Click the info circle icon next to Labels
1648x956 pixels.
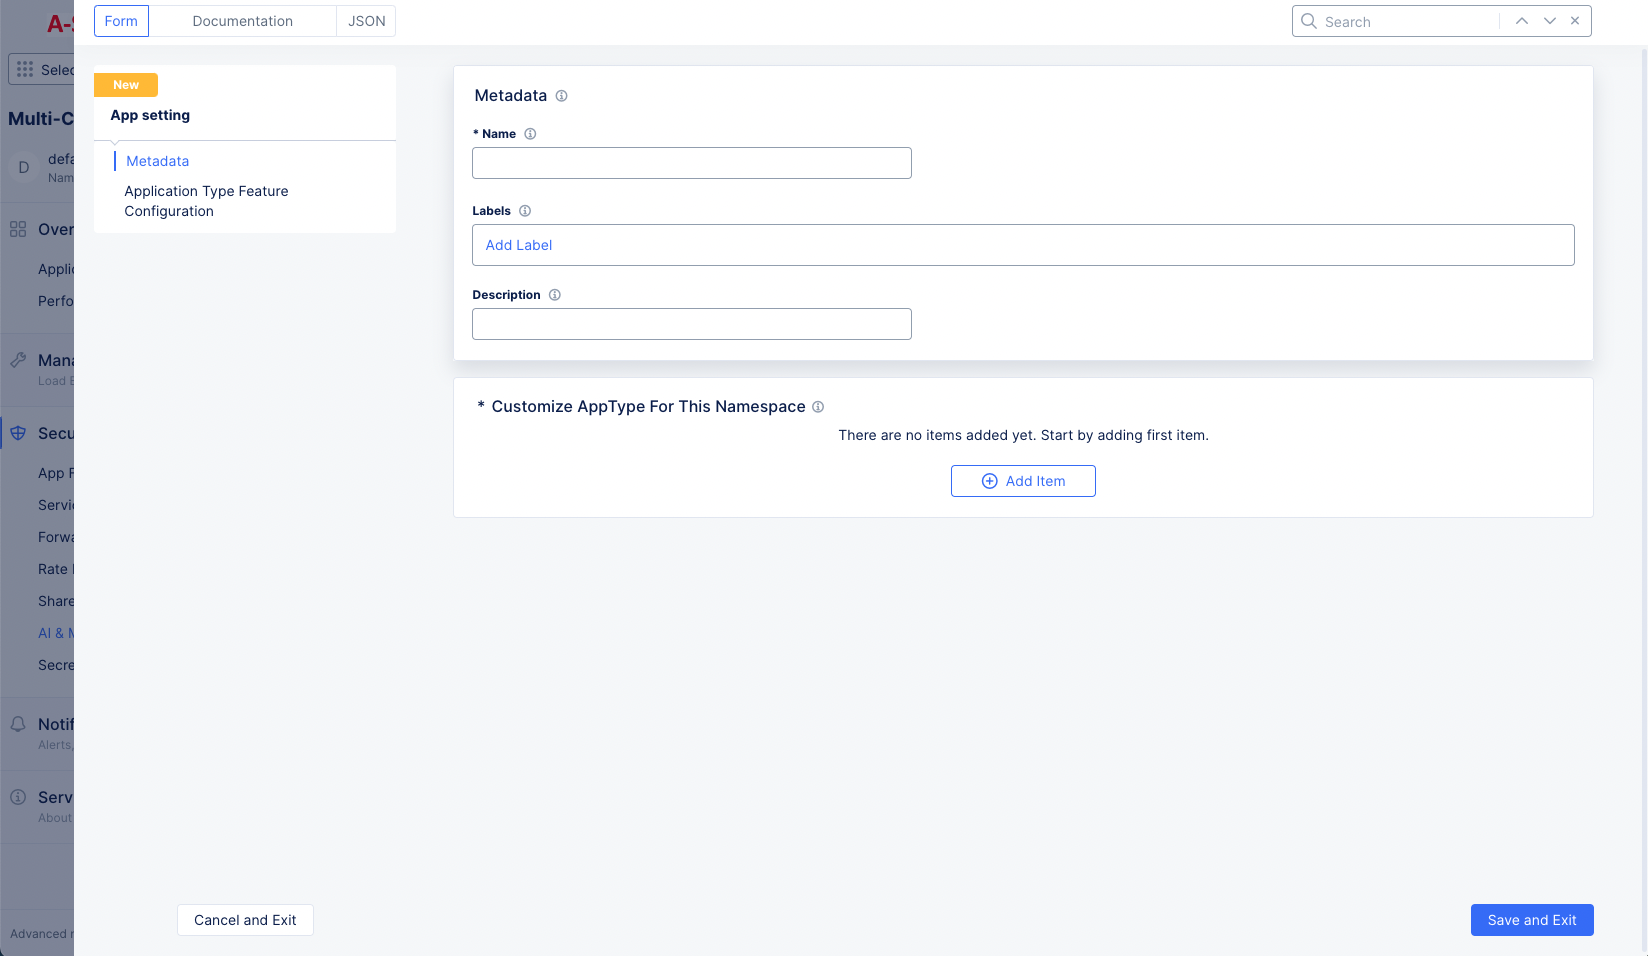524,211
